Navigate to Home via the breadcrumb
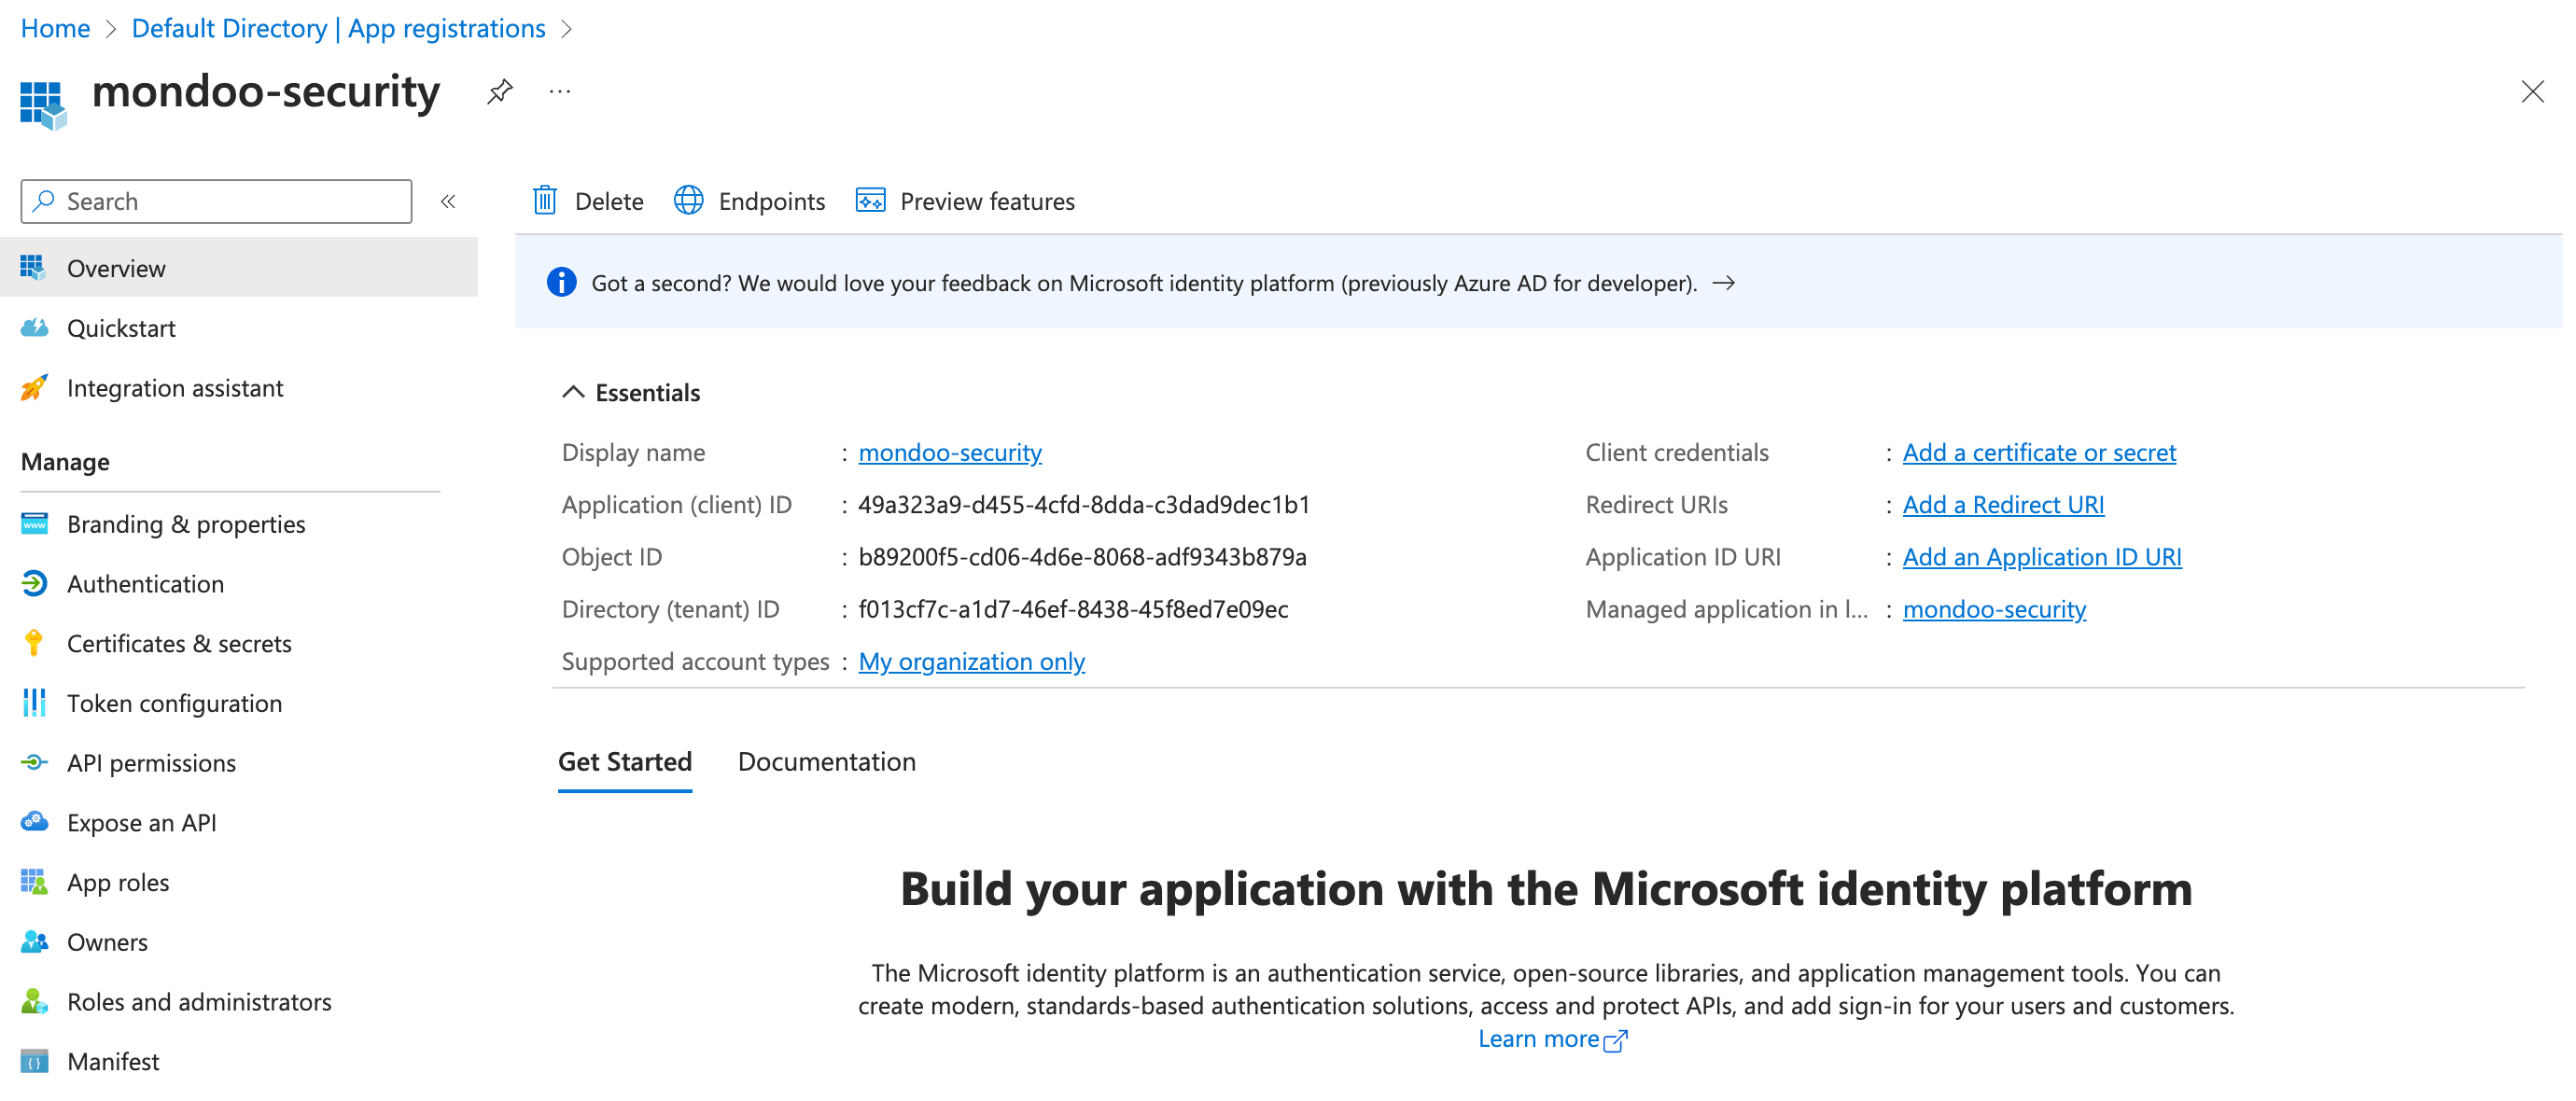 (x=55, y=28)
